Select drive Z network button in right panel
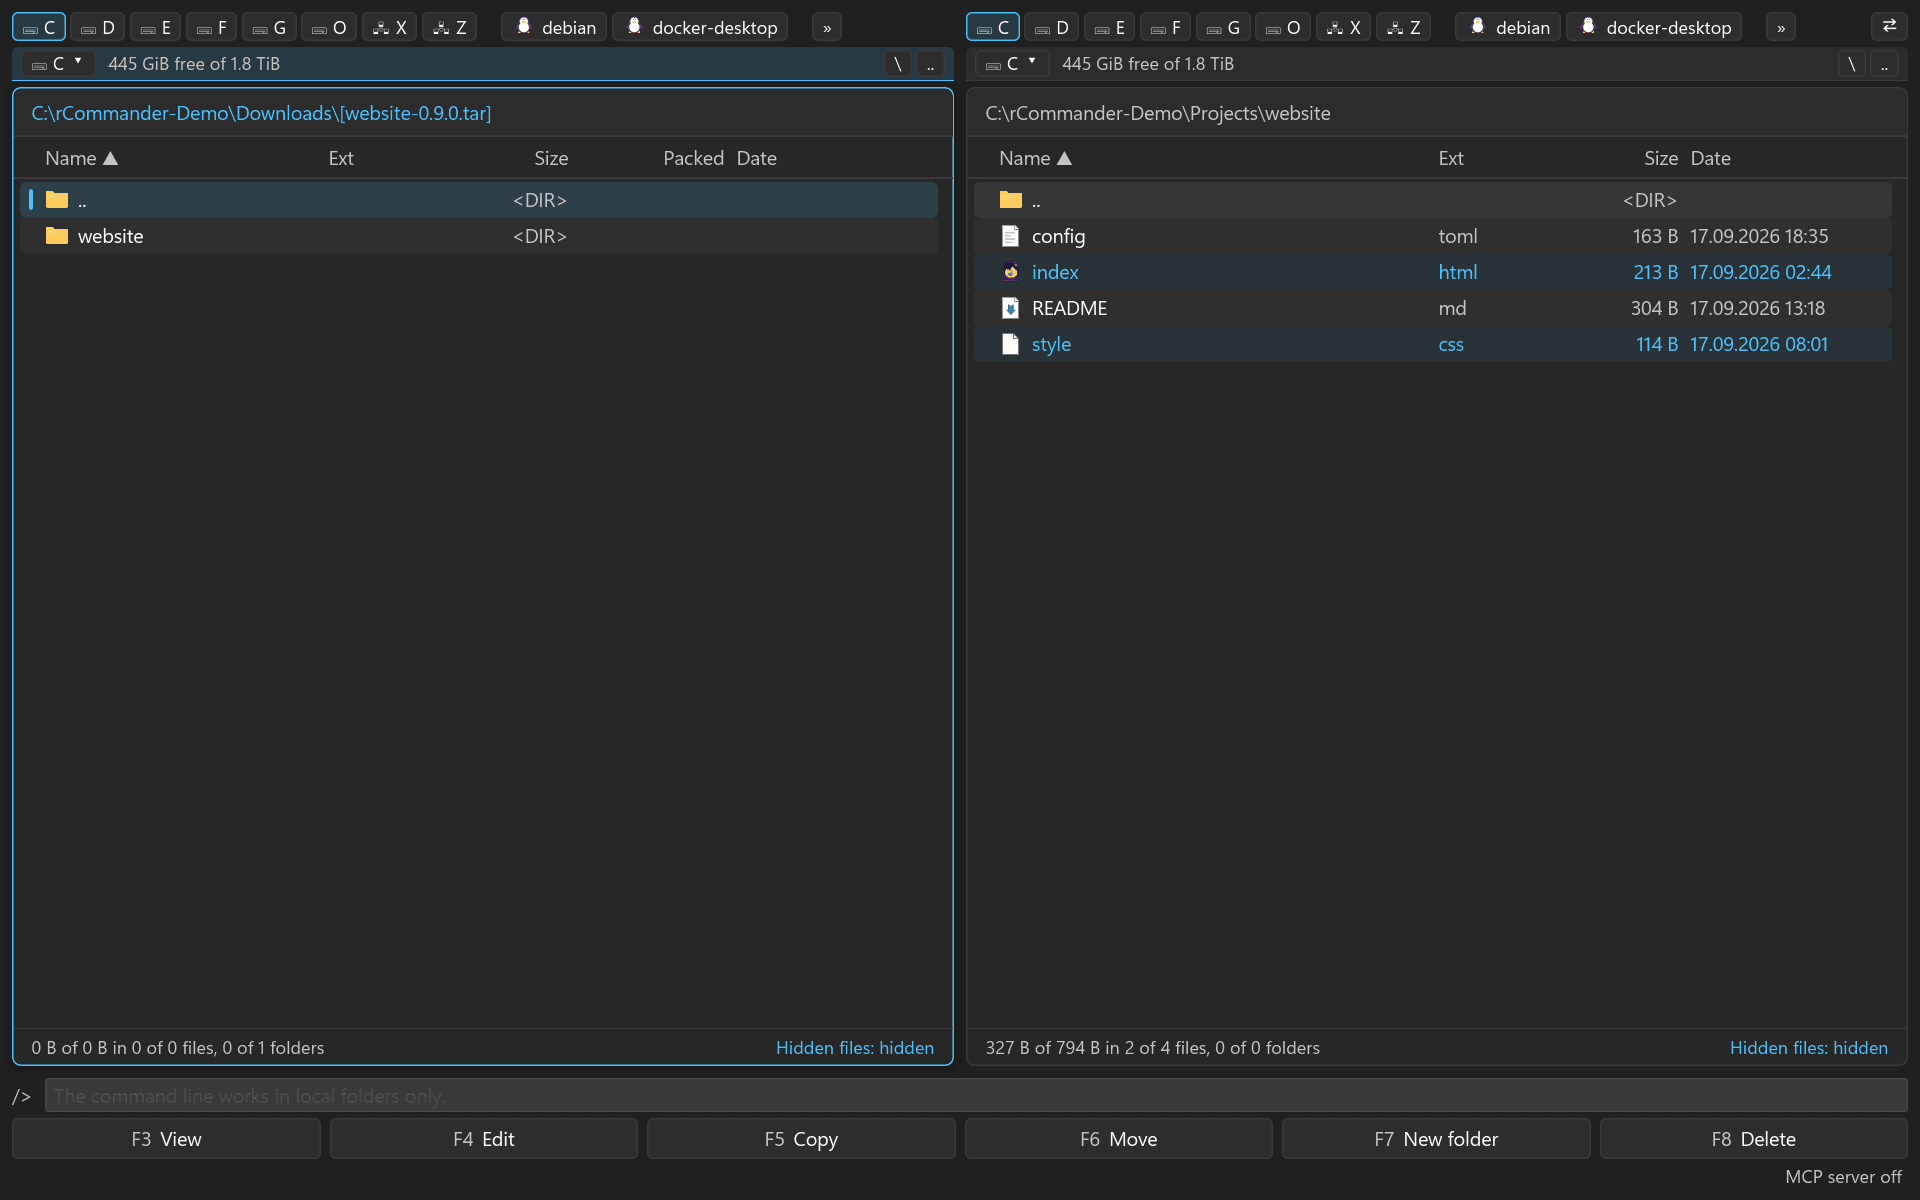This screenshot has width=1920, height=1200. [x=1403, y=27]
